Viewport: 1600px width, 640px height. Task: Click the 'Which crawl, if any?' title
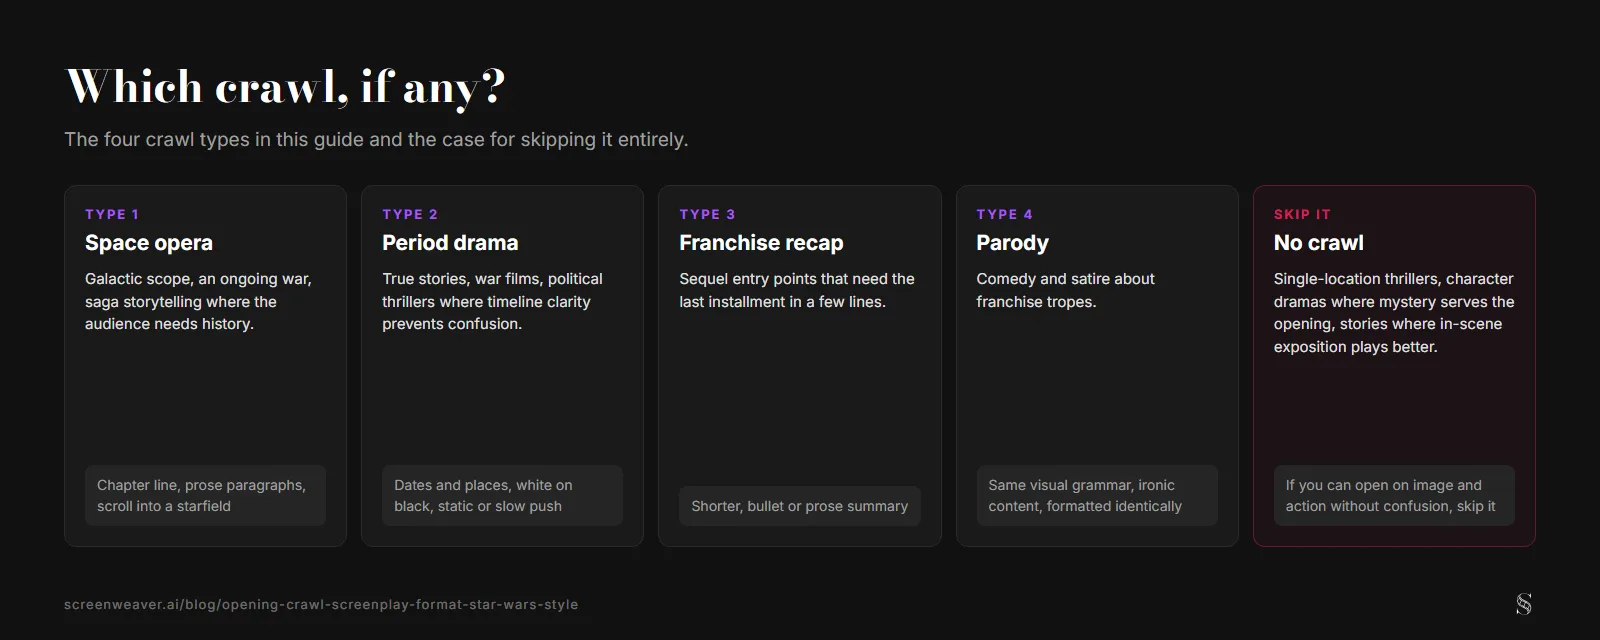[x=286, y=87]
